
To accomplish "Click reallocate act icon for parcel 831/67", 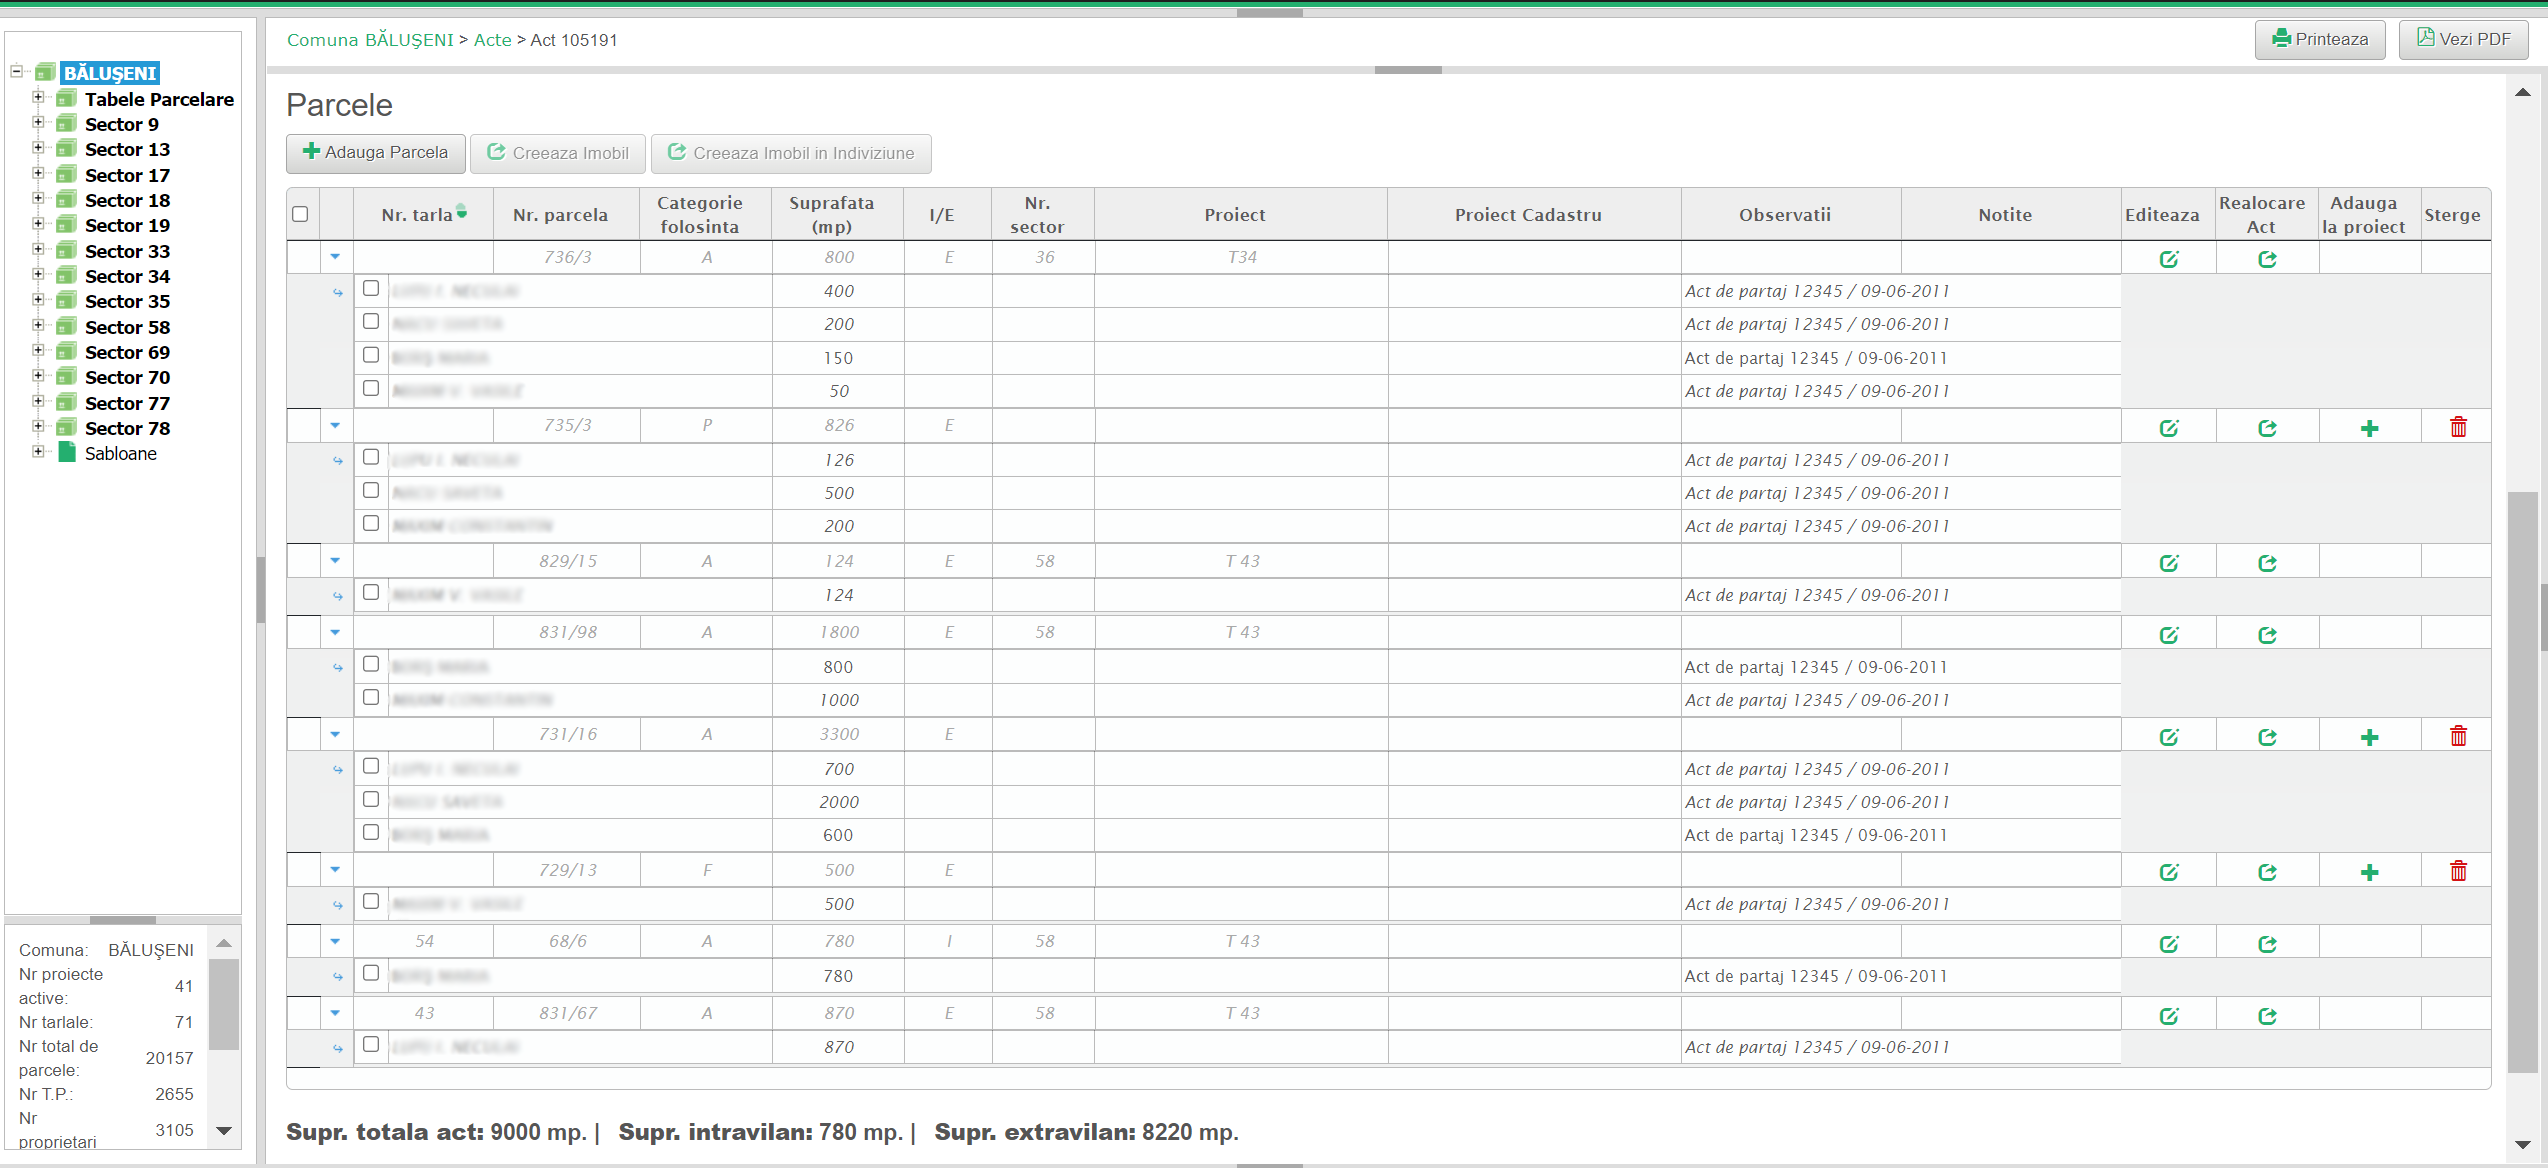I will point(2267,1017).
